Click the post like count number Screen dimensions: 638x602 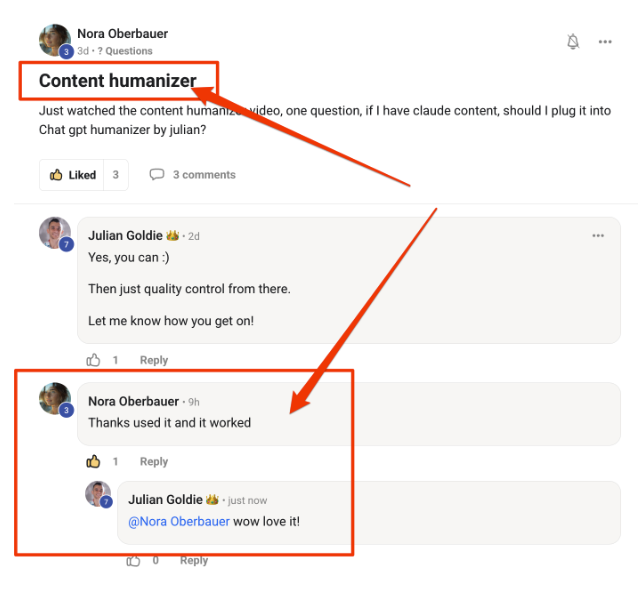click(x=115, y=175)
